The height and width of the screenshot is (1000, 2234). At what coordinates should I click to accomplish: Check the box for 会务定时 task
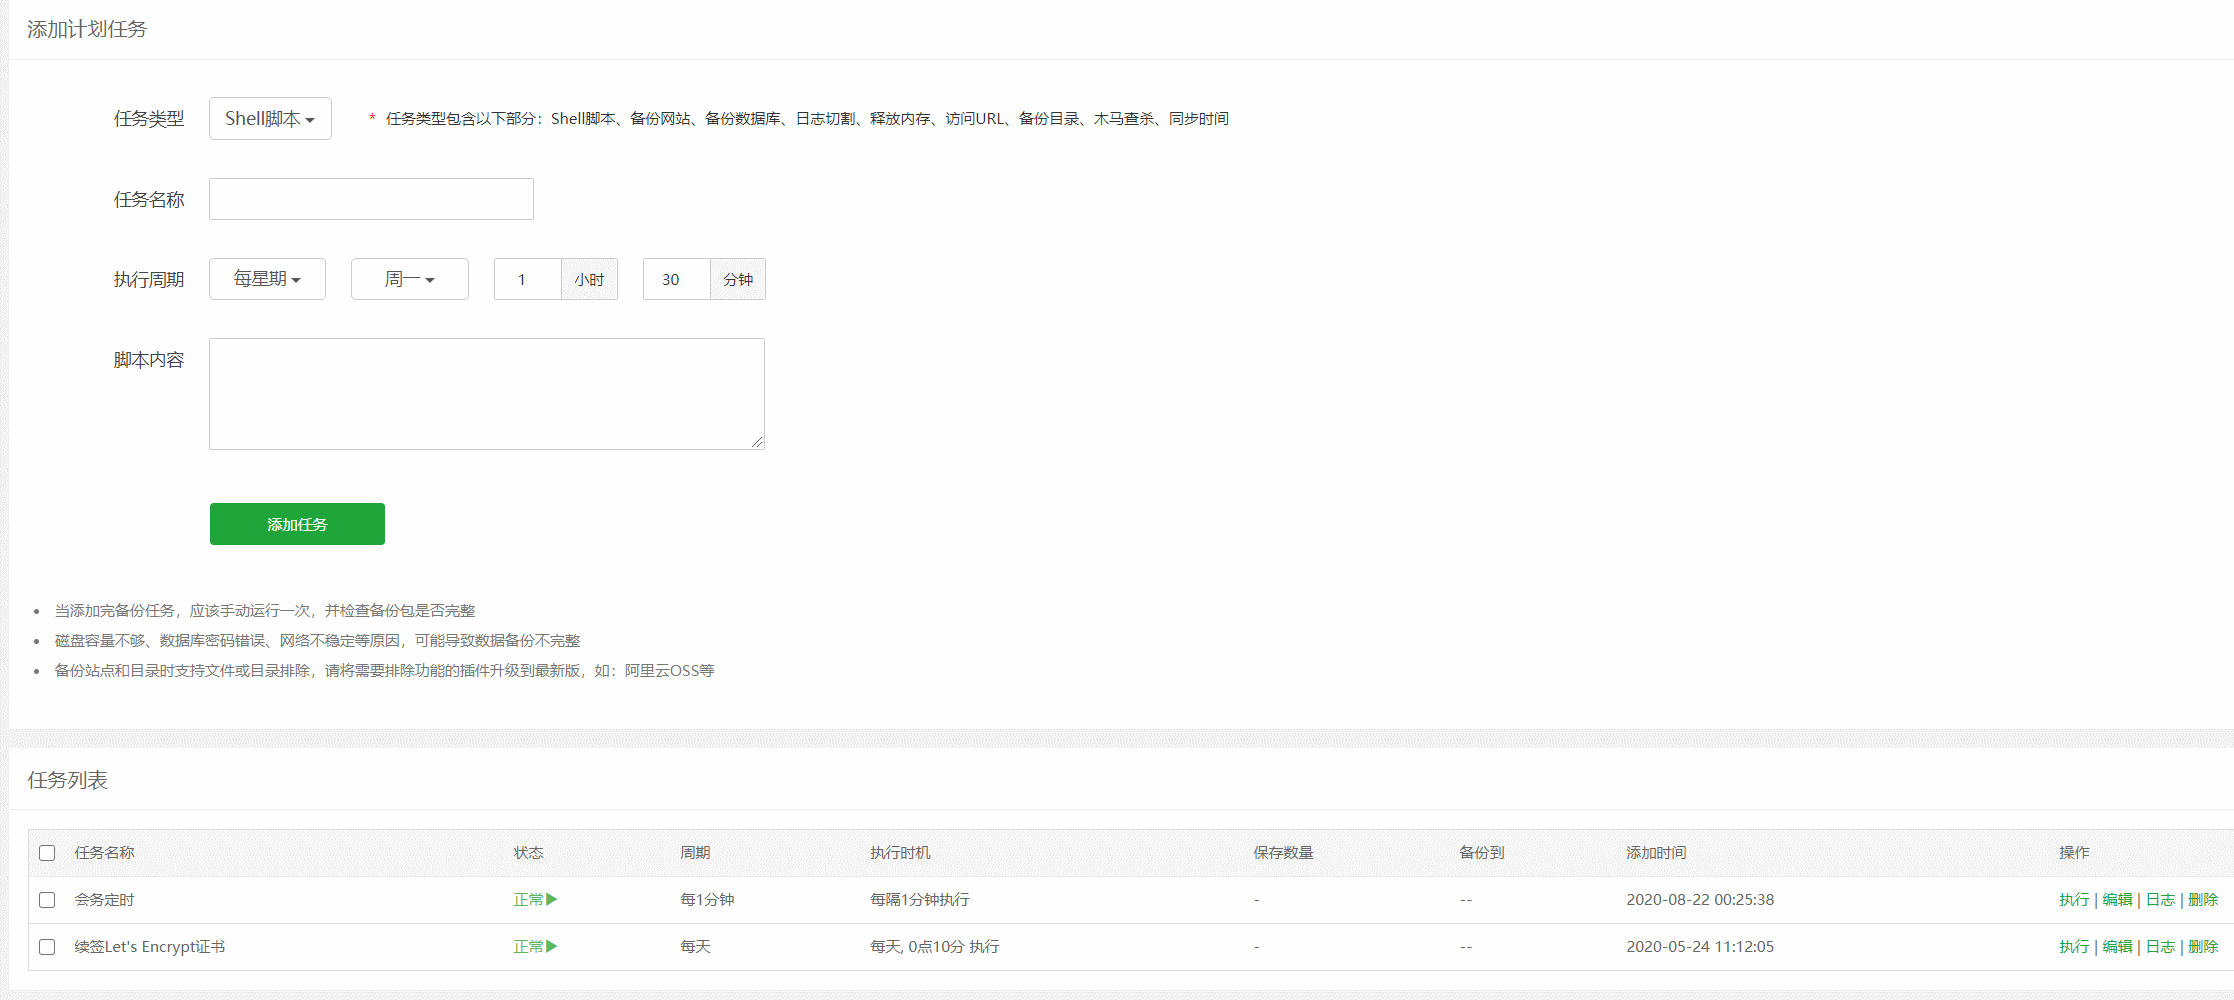pos(47,900)
